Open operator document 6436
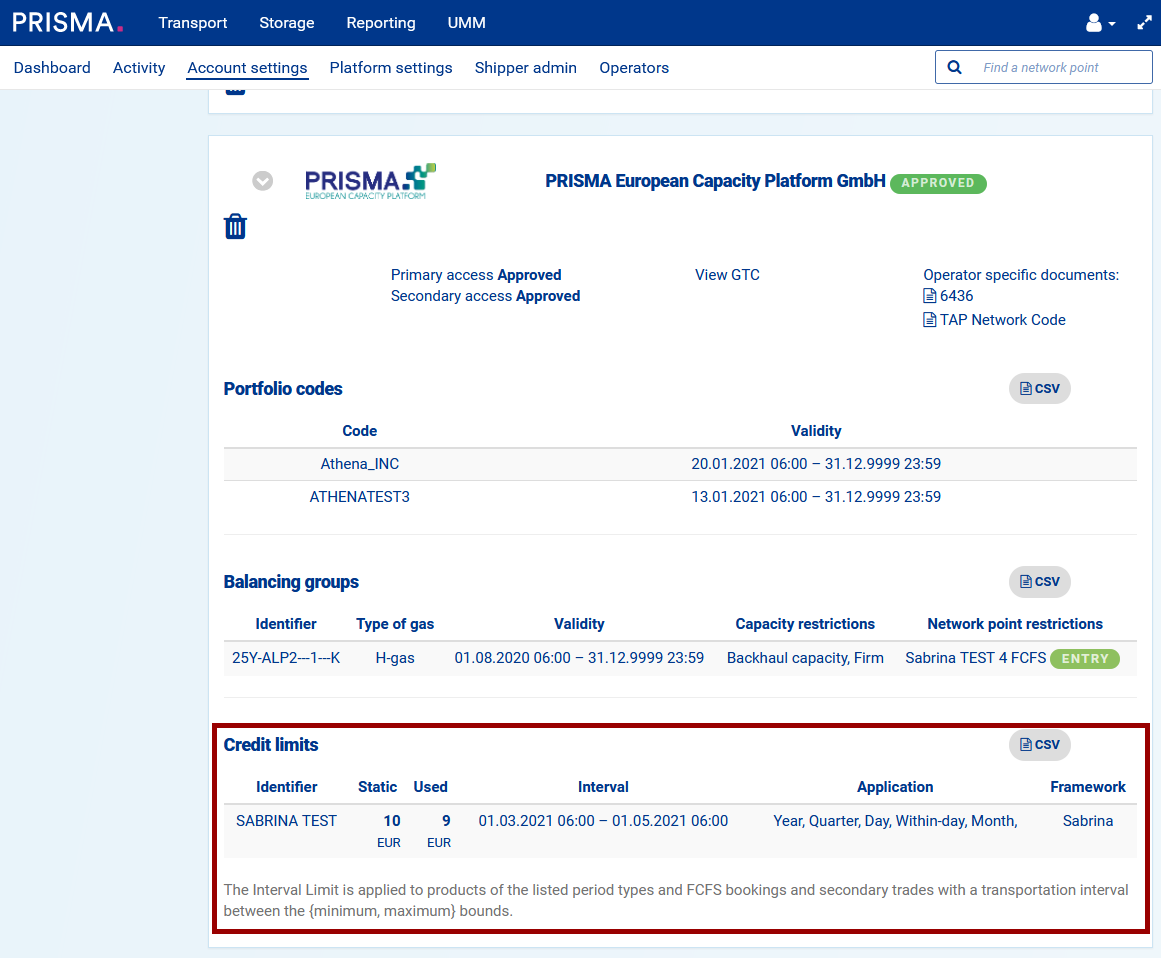This screenshot has height=958, width=1161. [x=955, y=296]
